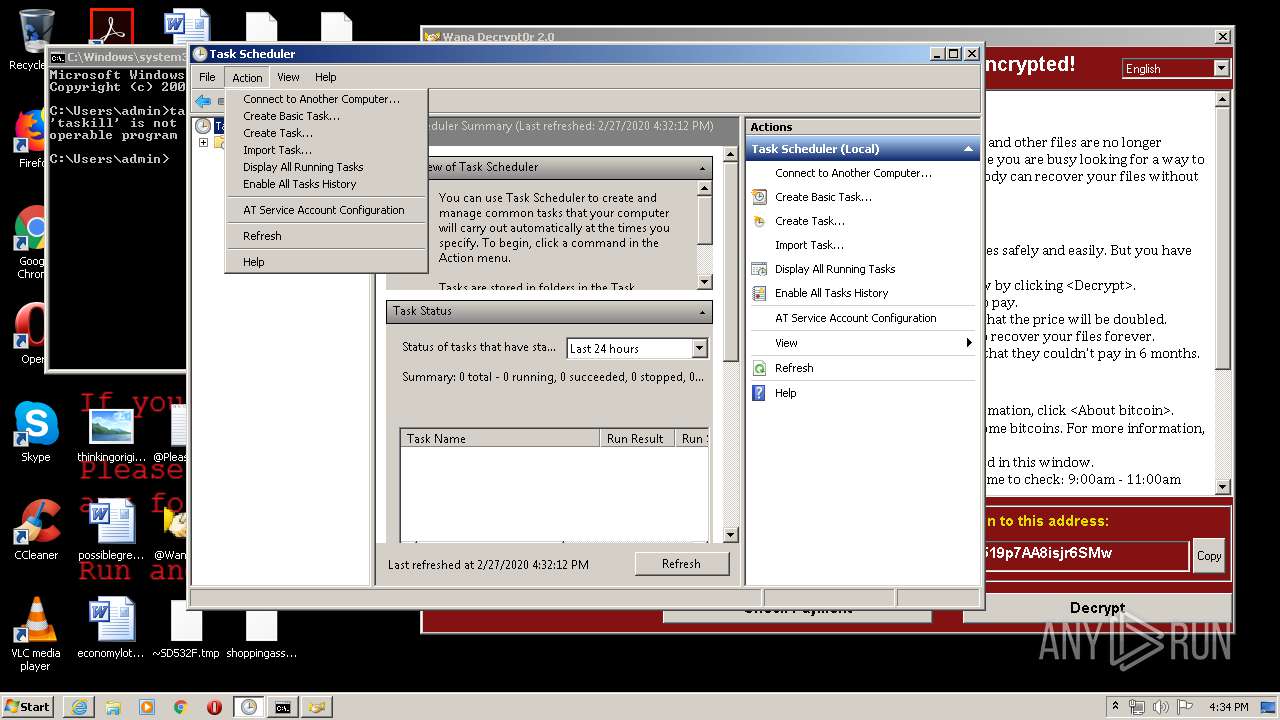Open the English language dropdown in Wana Decrypt0r
This screenshot has width=1280, height=720.
pyautogui.click(x=1221, y=68)
